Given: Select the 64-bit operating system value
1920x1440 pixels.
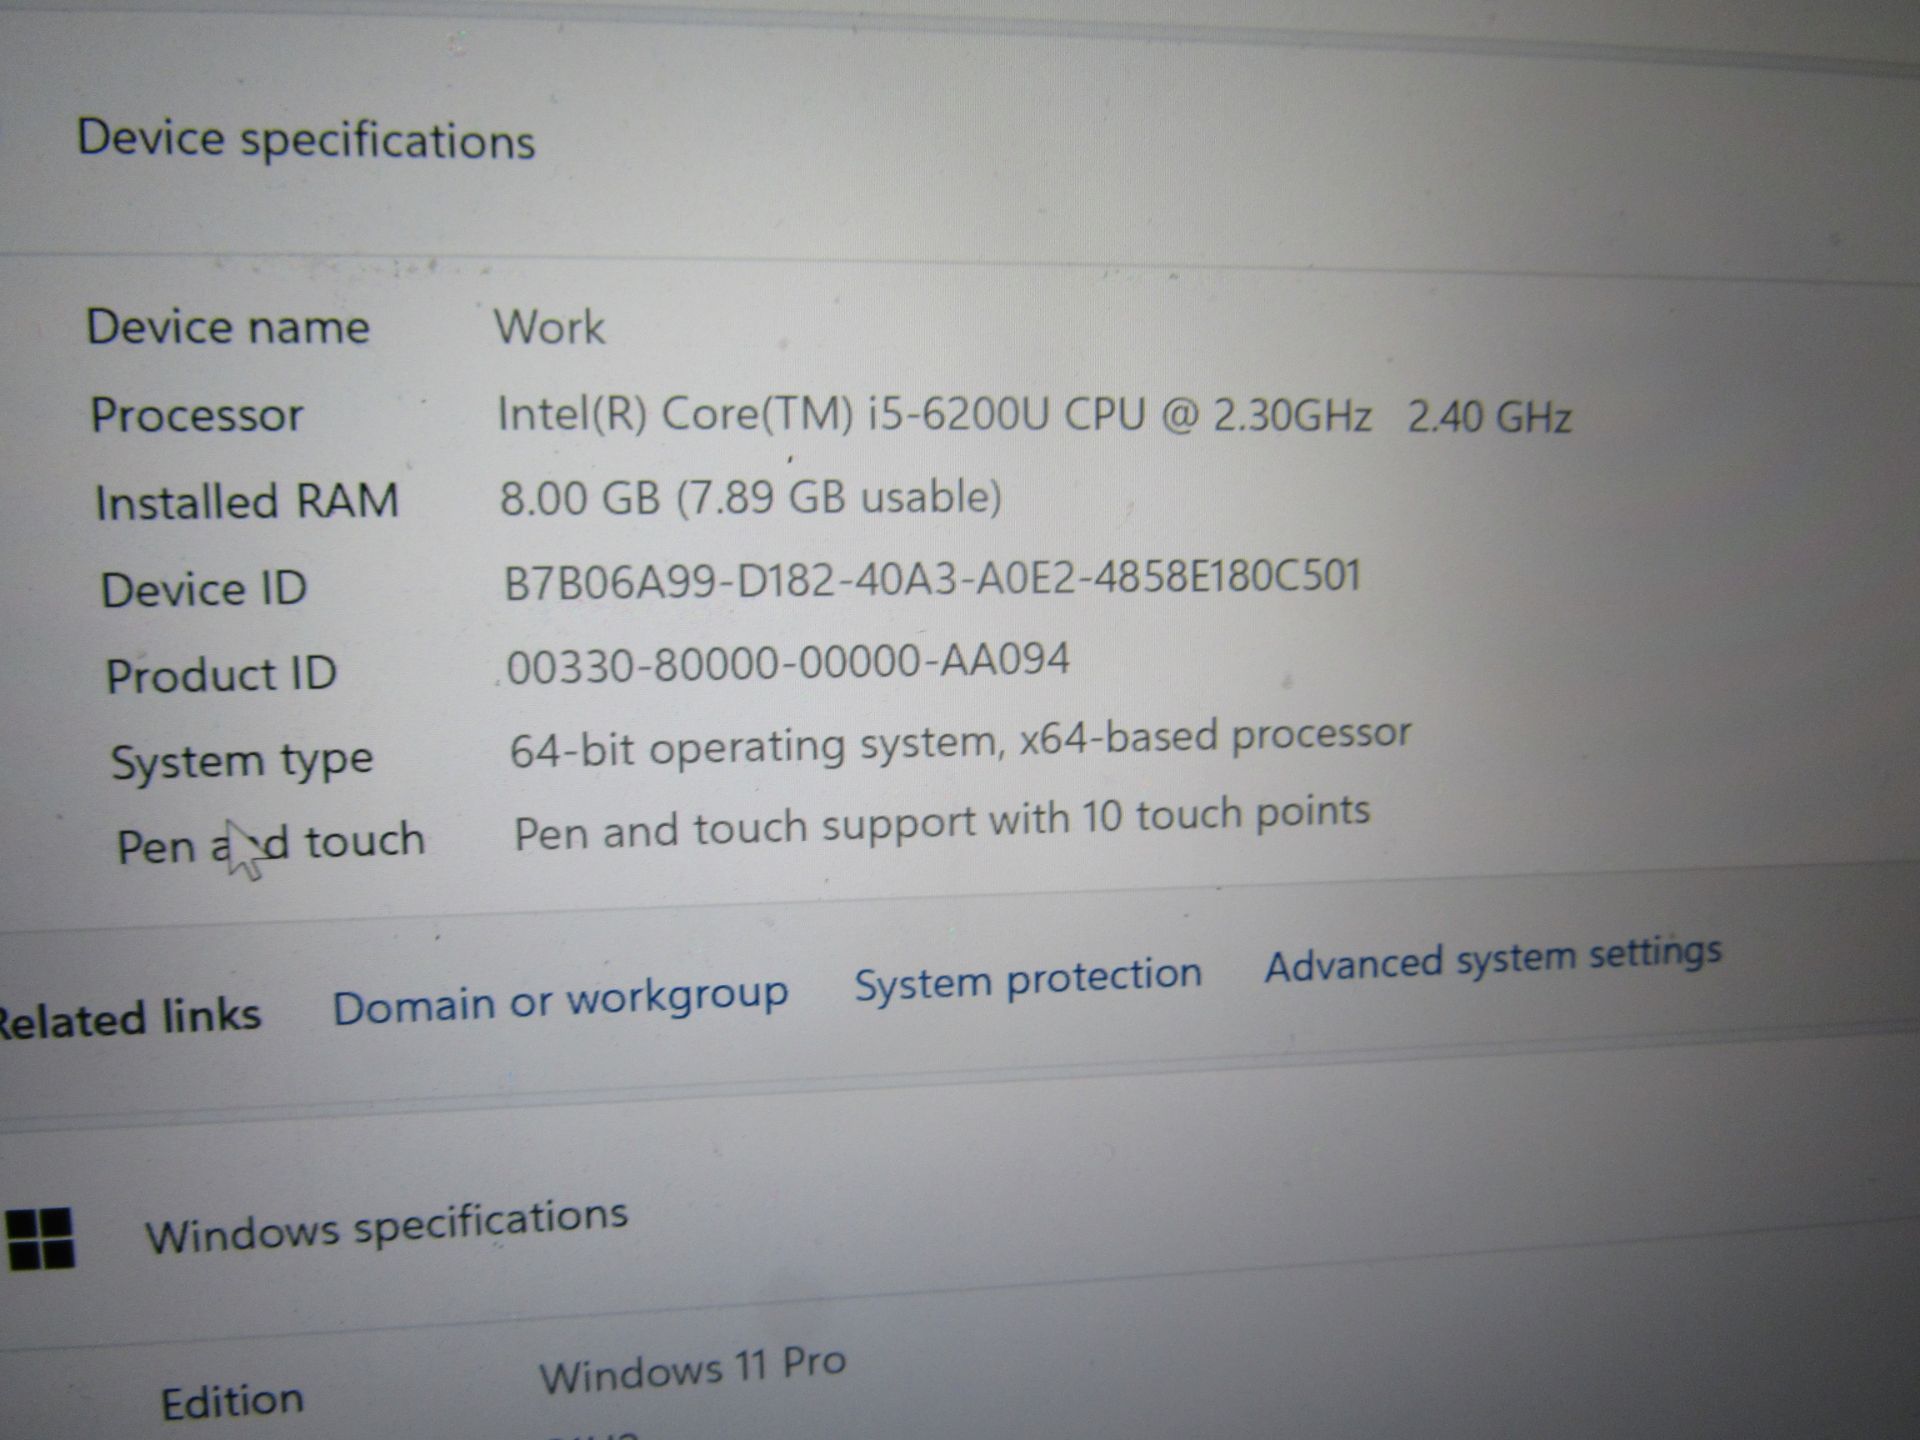Looking at the screenshot, I should tap(960, 743).
